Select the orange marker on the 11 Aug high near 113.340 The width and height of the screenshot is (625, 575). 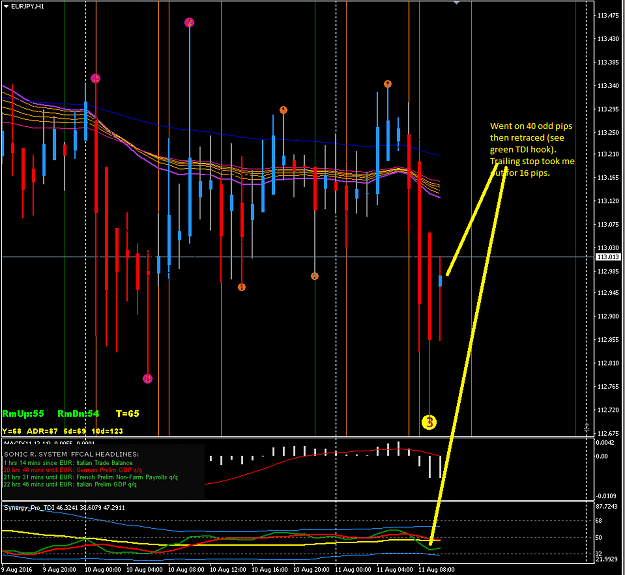(x=387, y=84)
